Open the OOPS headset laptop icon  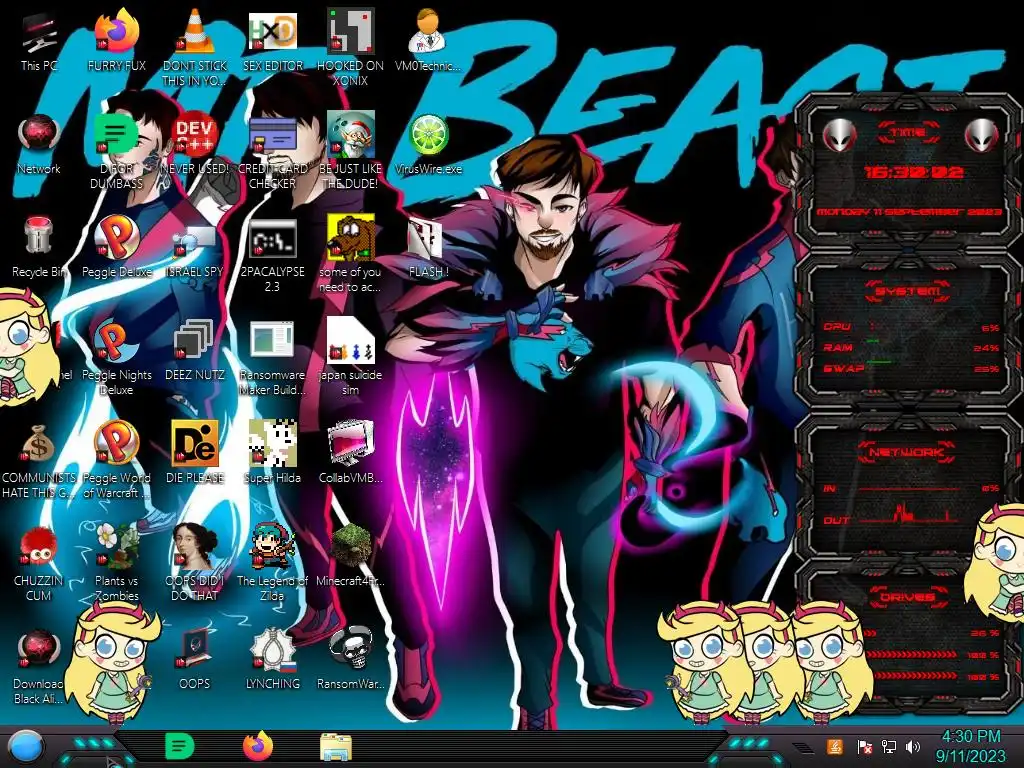click(195, 658)
